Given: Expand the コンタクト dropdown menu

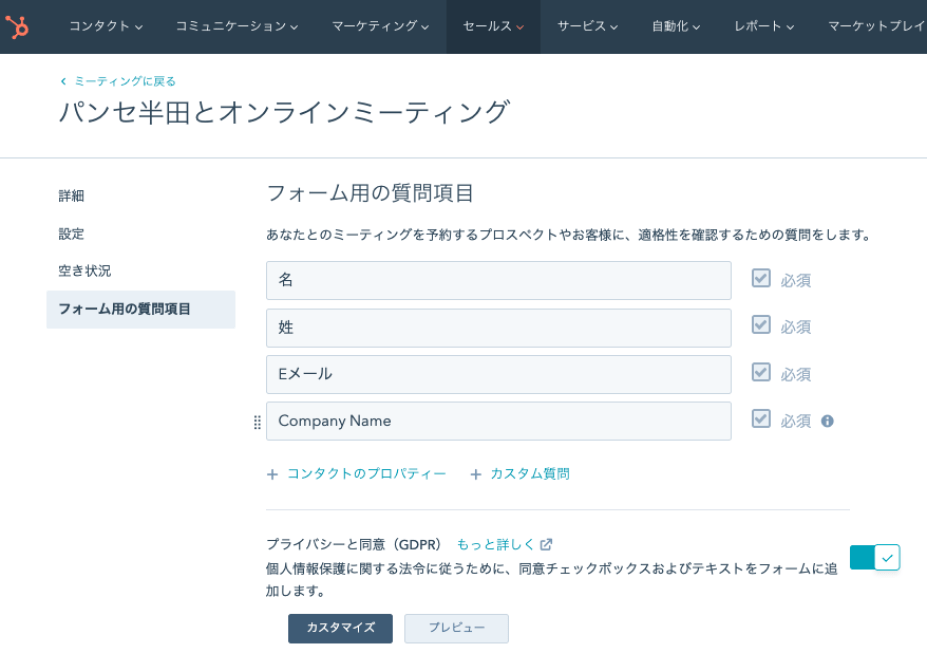Looking at the screenshot, I should [x=105, y=27].
